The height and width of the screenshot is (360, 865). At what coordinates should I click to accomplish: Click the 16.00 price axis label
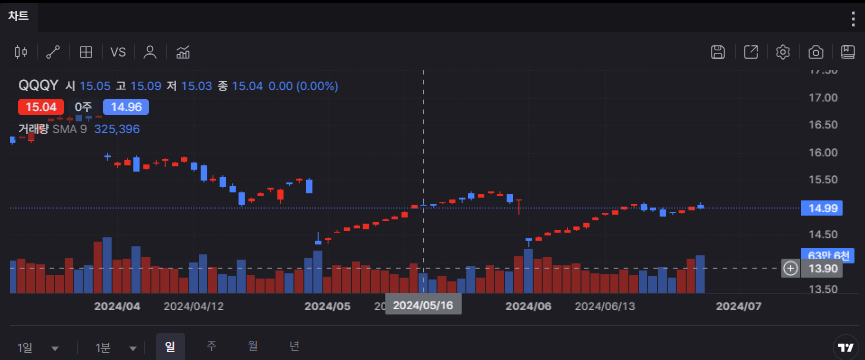pyautogui.click(x=823, y=152)
